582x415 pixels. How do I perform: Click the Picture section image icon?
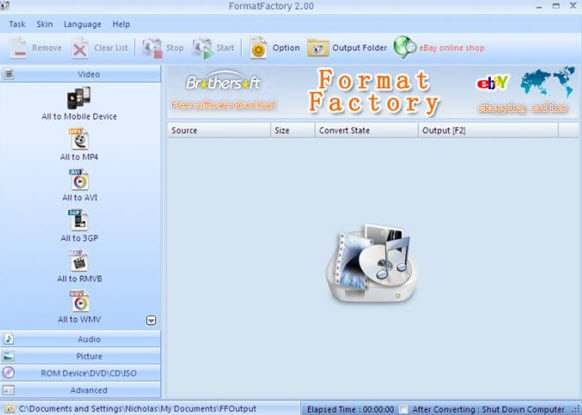click(x=9, y=356)
